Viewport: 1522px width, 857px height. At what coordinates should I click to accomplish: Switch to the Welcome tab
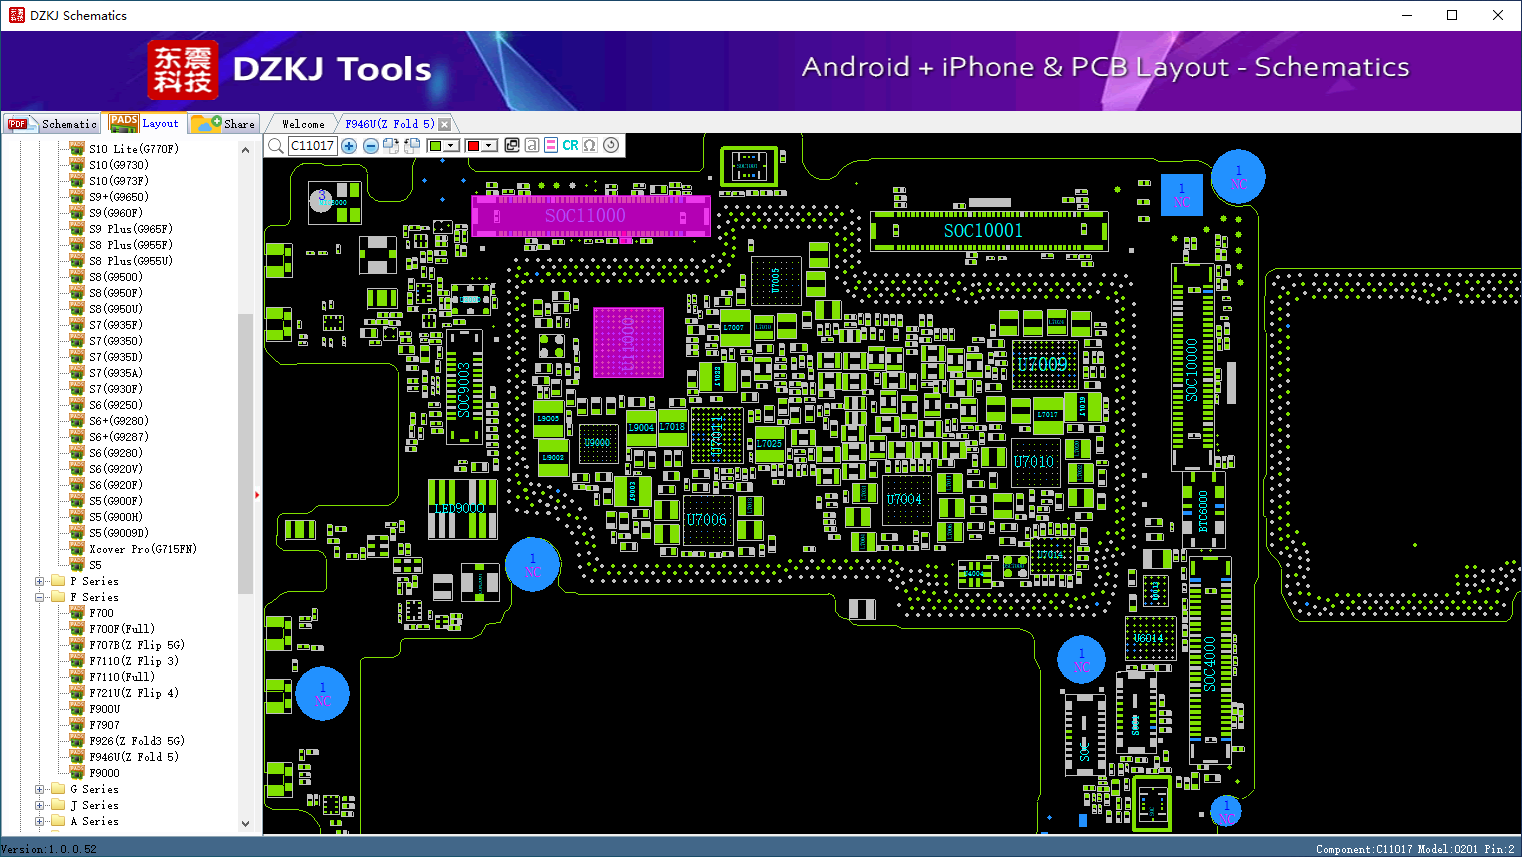(303, 124)
